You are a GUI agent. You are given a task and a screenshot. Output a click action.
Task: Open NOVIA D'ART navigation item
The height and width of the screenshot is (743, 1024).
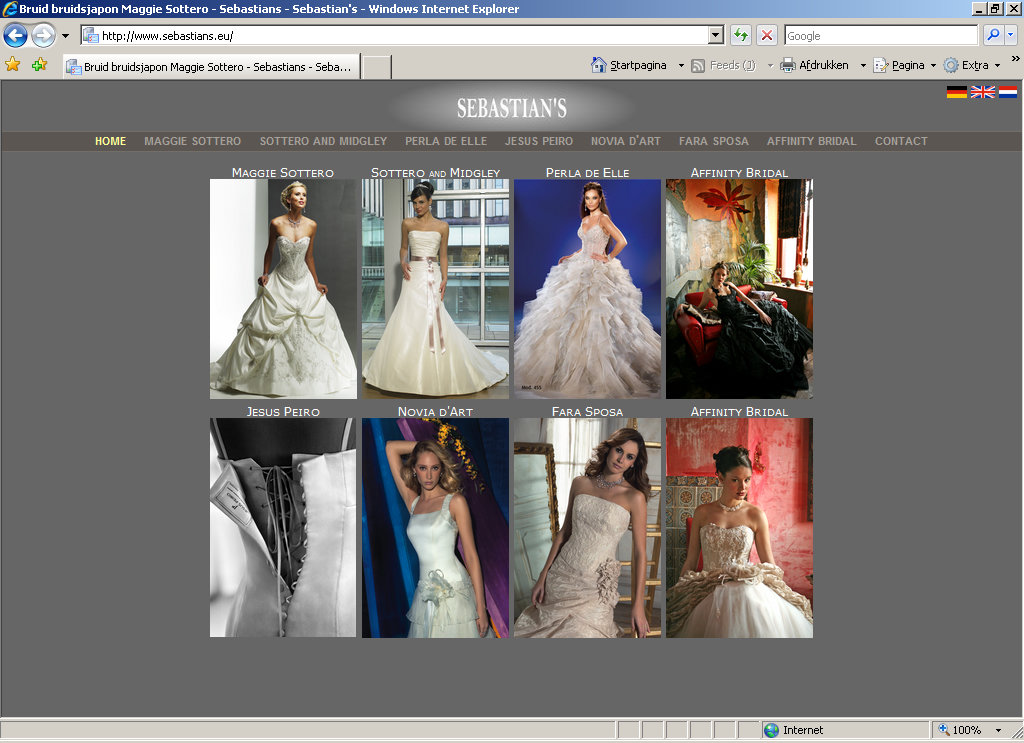coord(626,141)
